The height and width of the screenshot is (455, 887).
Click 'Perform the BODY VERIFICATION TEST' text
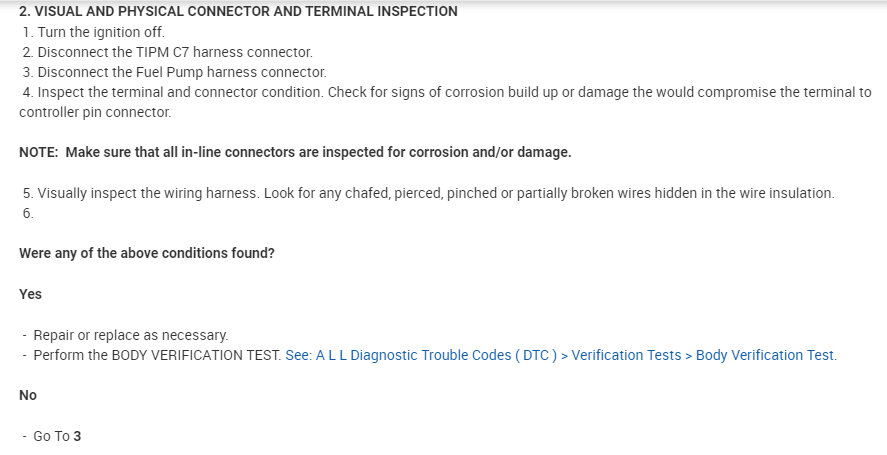coord(156,355)
